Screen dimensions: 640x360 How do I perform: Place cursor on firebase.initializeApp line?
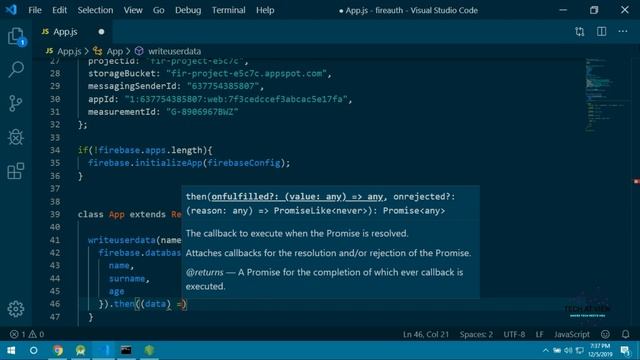[189, 163]
